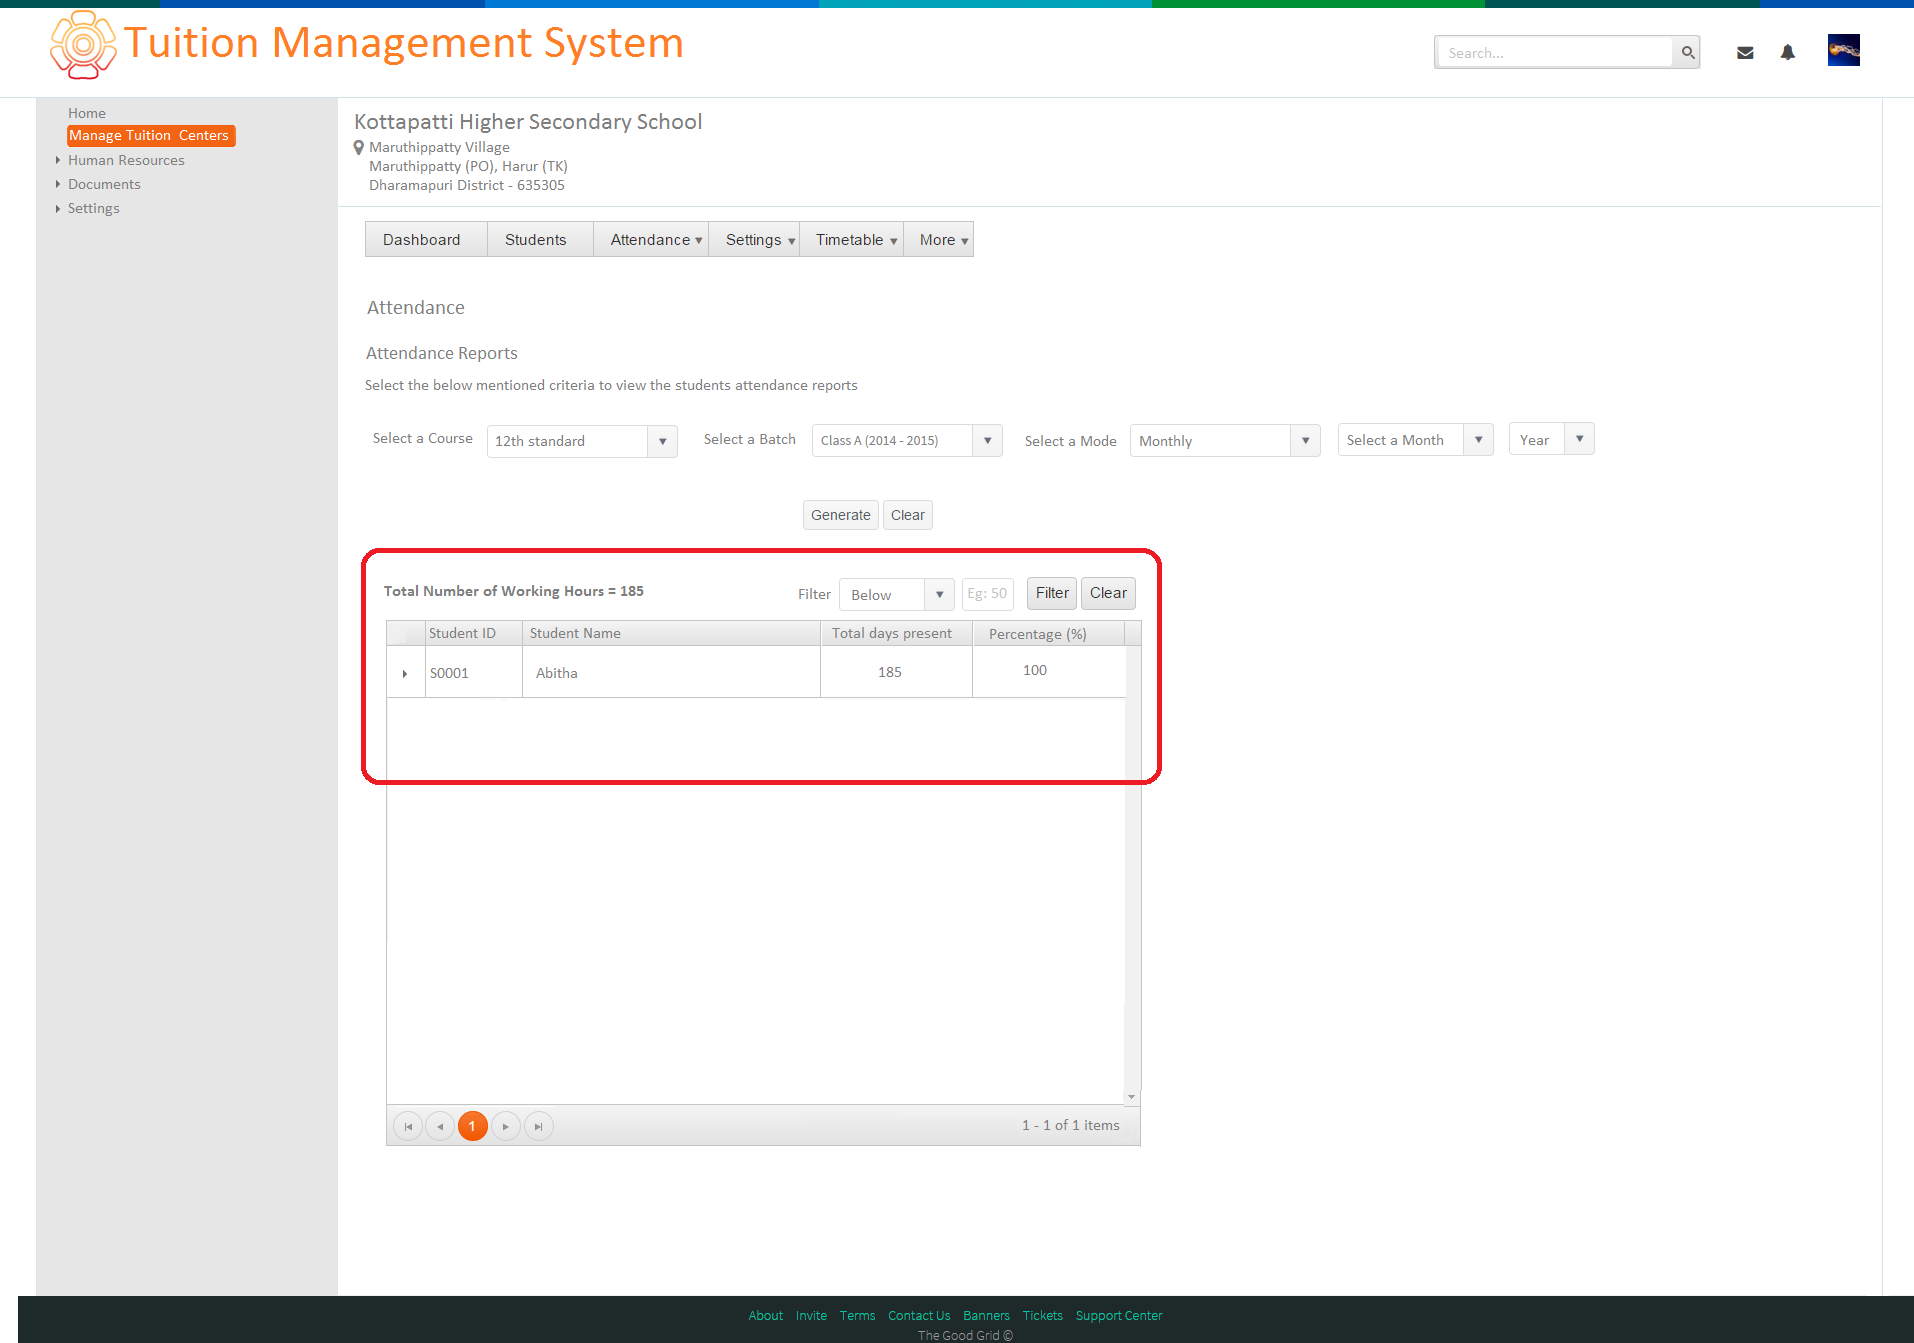The image size is (1914, 1343).
Task: Go to next page in pager
Action: coord(506,1126)
